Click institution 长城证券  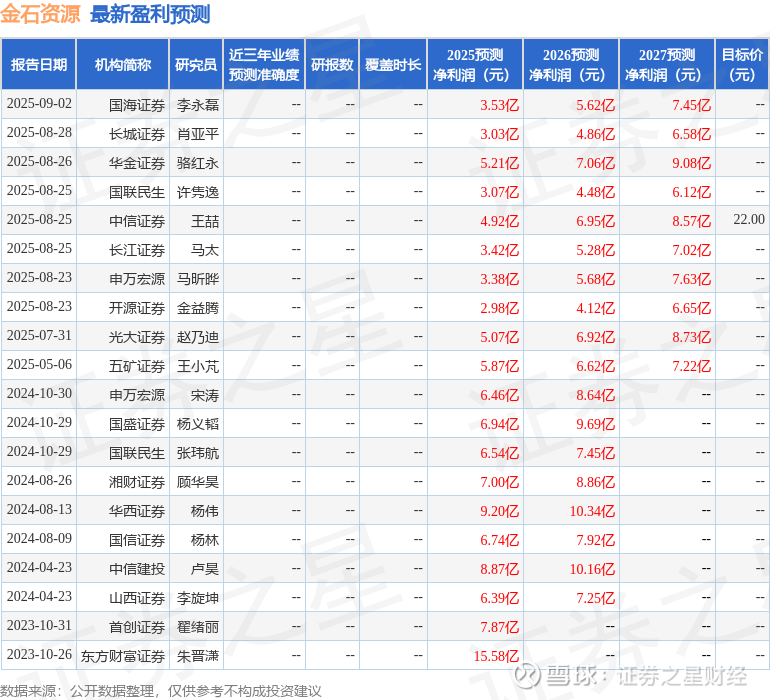coord(137,134)
